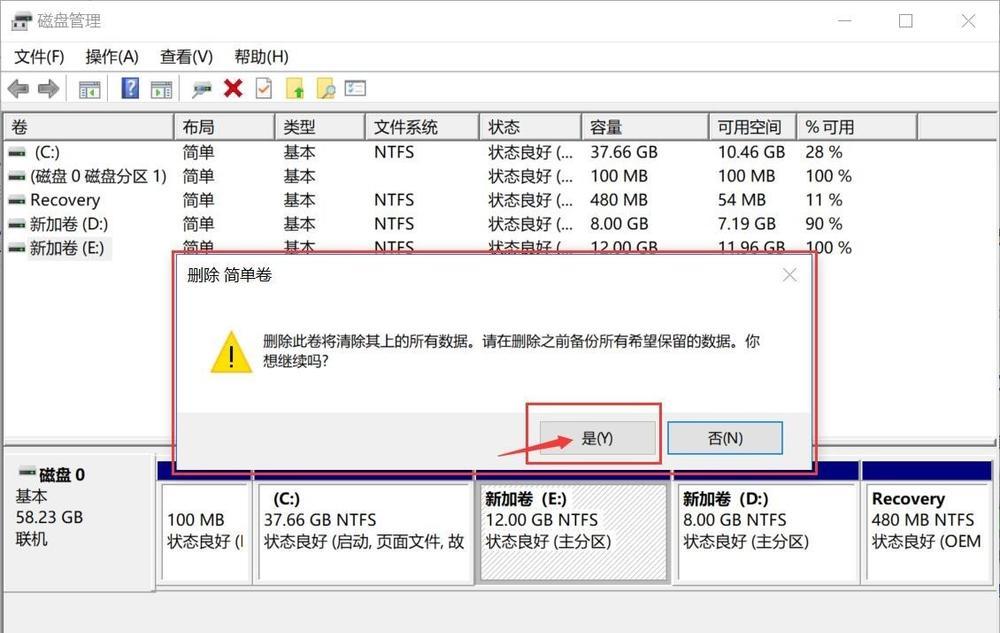
Task: Cancel deletion with 否(N) button
Action: click(x=725, y=438)
